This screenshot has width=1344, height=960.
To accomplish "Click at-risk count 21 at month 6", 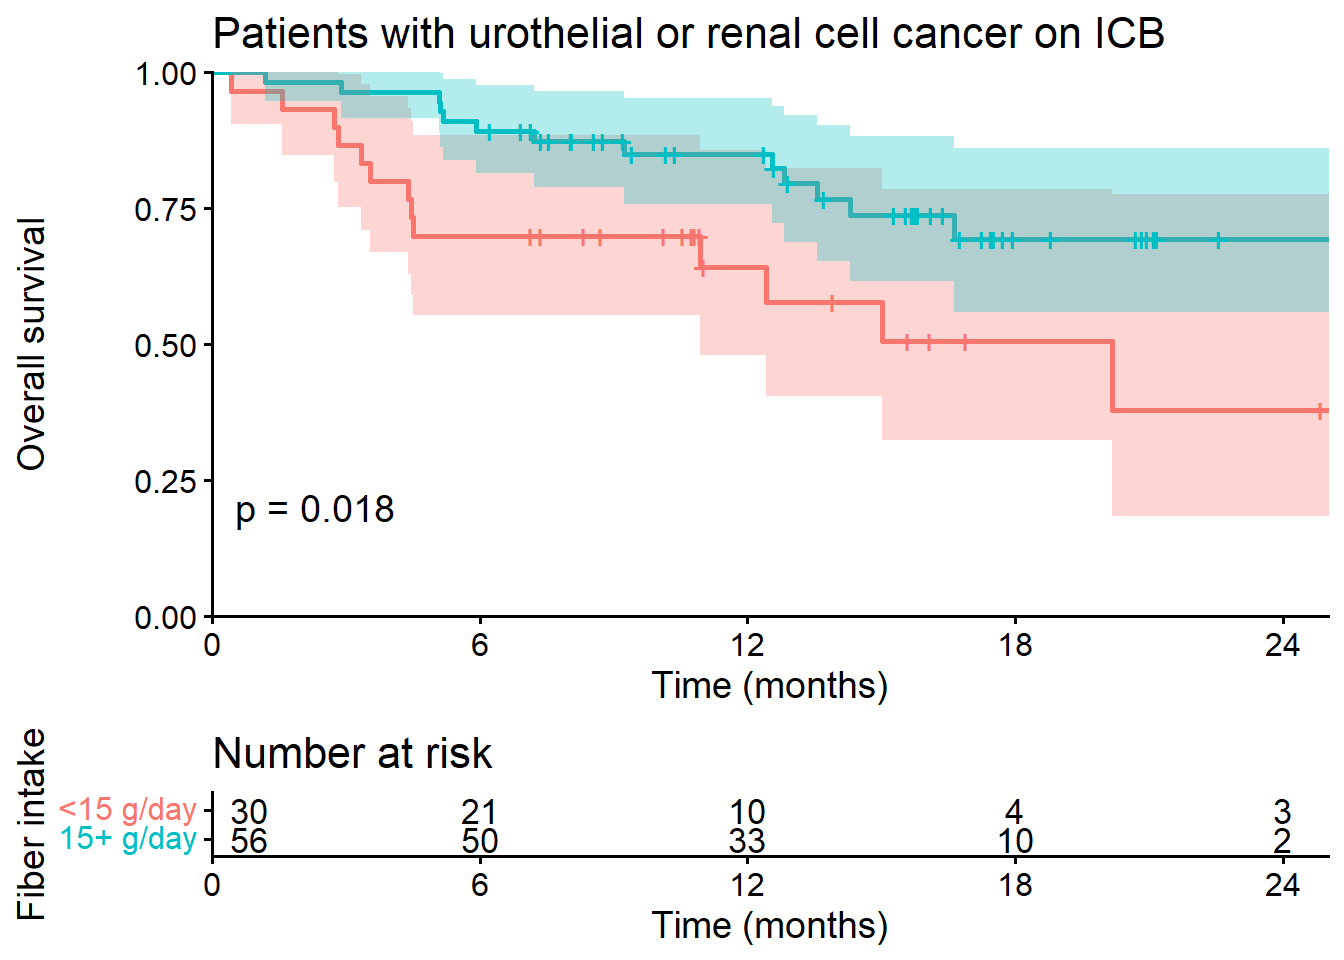I will [x=480, y=811].
